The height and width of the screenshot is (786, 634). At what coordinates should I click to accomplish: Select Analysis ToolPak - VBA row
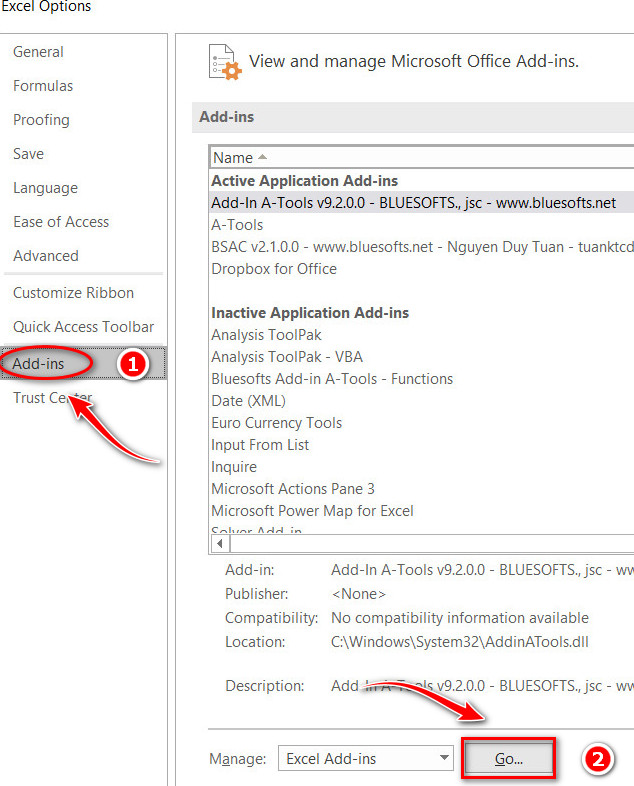pos(287,357)
